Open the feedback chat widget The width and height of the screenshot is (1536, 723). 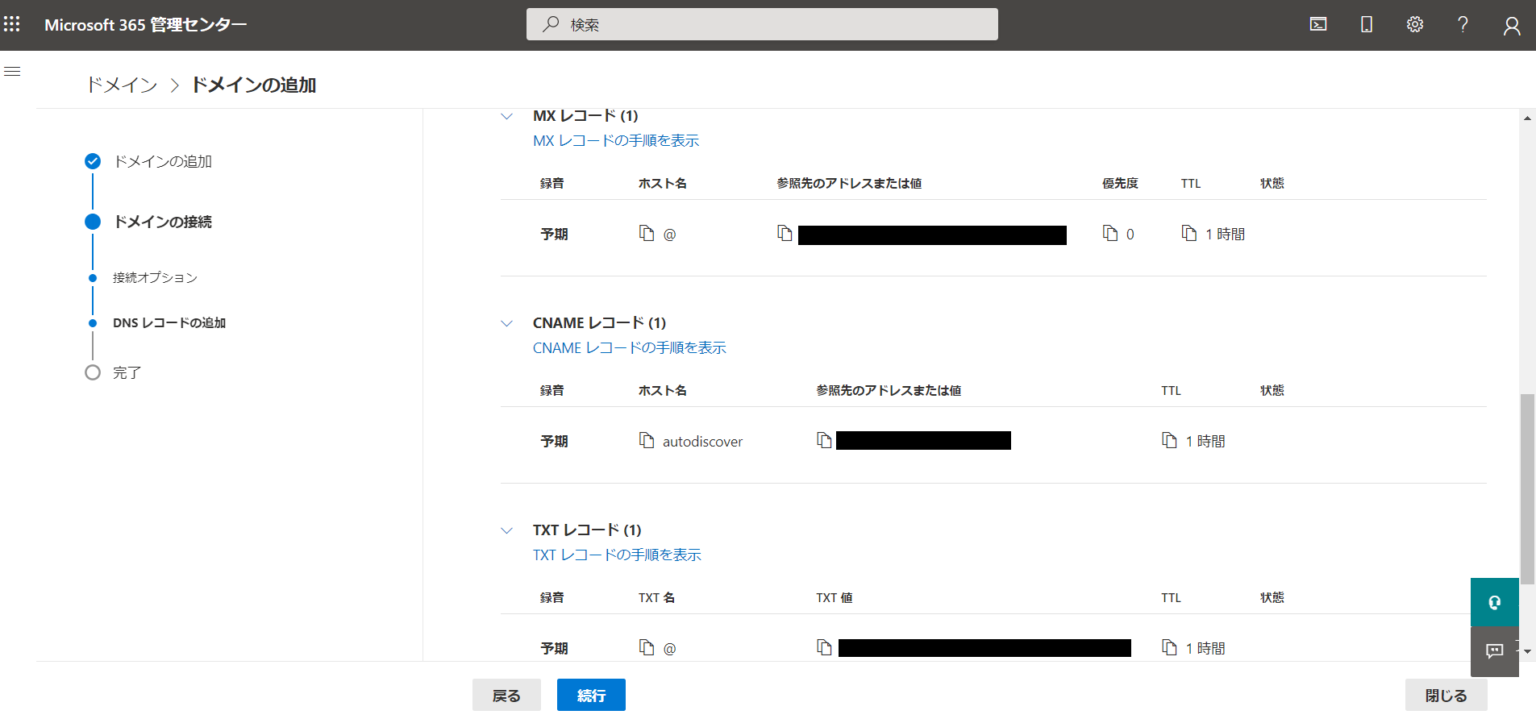[x=1494, y=651]
